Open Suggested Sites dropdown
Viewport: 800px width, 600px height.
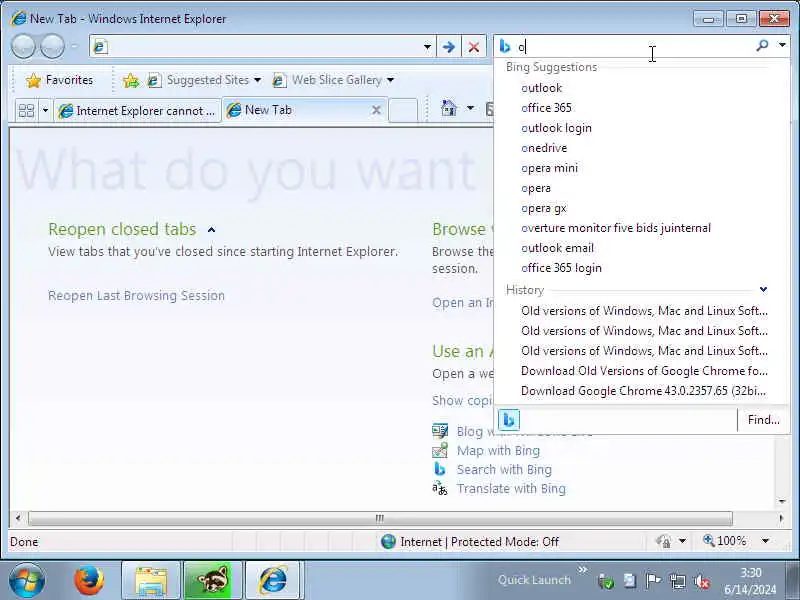pyautogui.click(x=204, y=80)
